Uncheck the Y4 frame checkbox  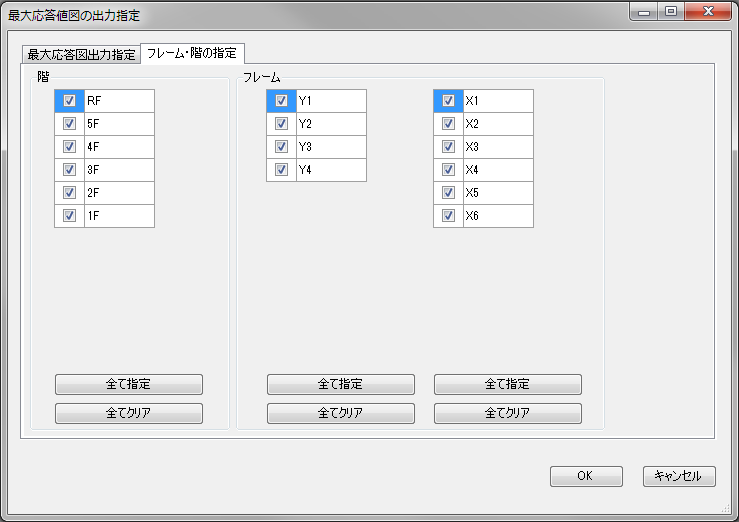[x=281, y=170]
